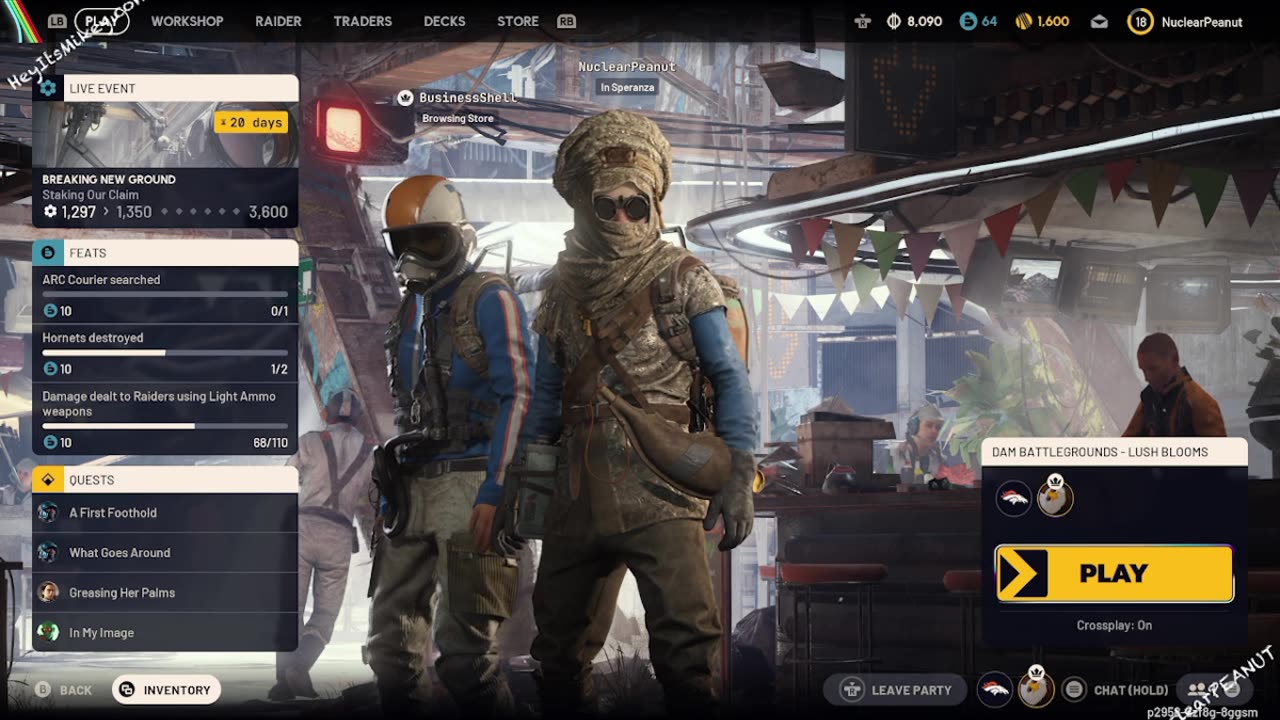This screenshot has height=720, width=1280.
Task: Click the LEAVE PARTY button
Action: coord(897,689)
